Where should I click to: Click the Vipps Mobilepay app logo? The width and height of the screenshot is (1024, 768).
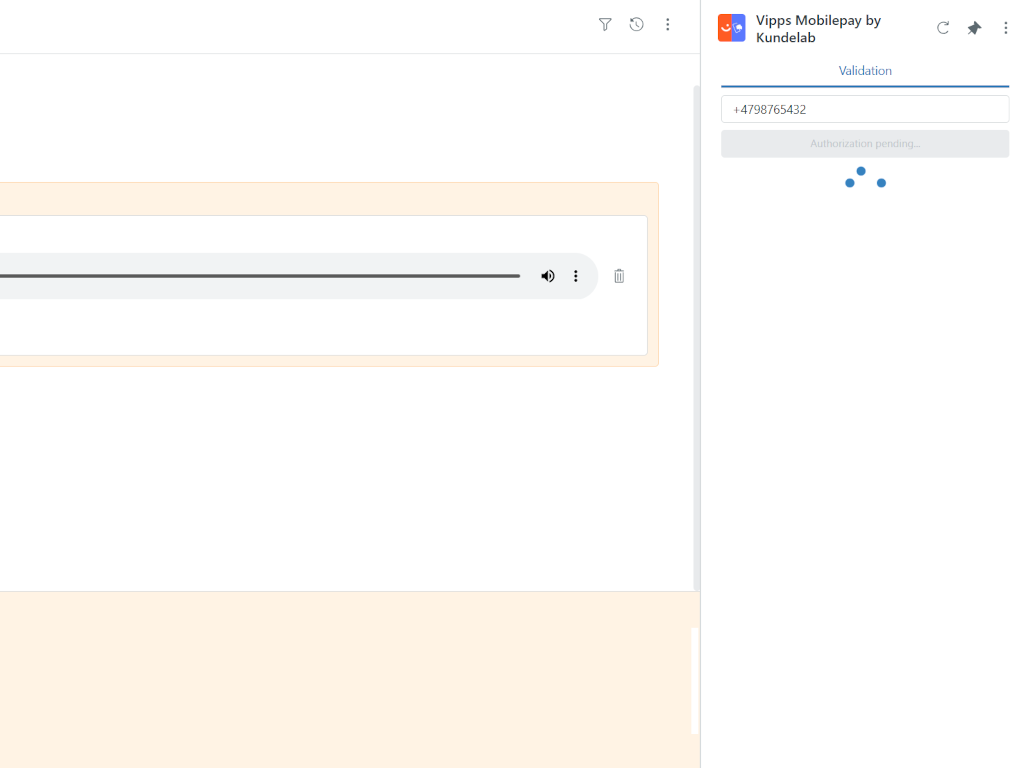click(x=731, y=28)
